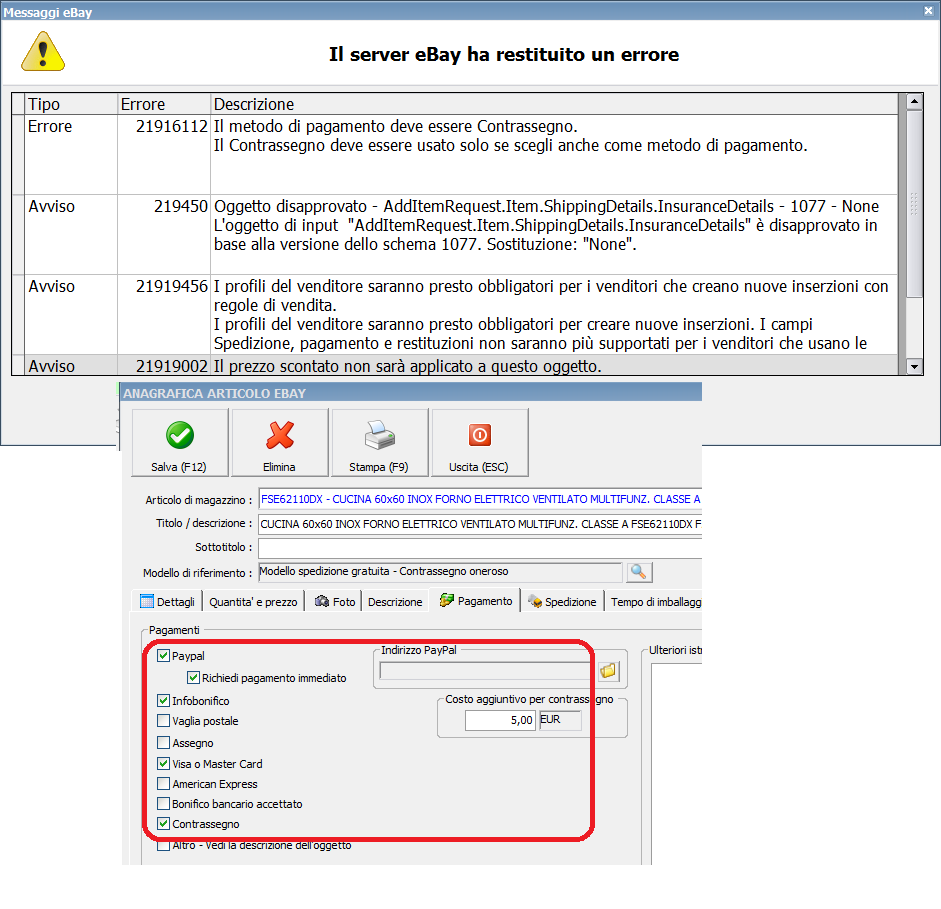Click the Stampa (F9) printer button
This screenshot has height=909, width=941.
[x=379, y=443]
